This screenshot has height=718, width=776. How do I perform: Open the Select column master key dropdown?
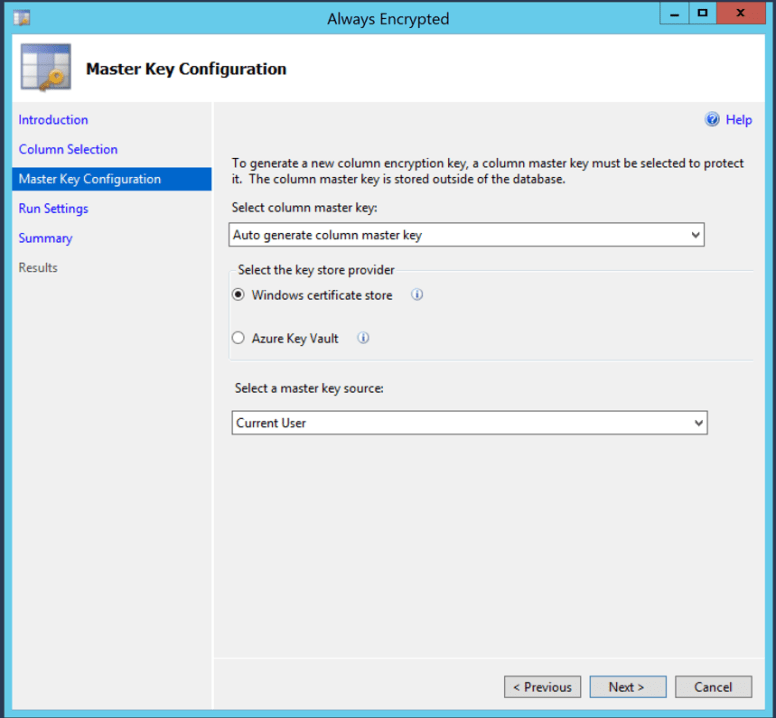[x=466, y=235]
